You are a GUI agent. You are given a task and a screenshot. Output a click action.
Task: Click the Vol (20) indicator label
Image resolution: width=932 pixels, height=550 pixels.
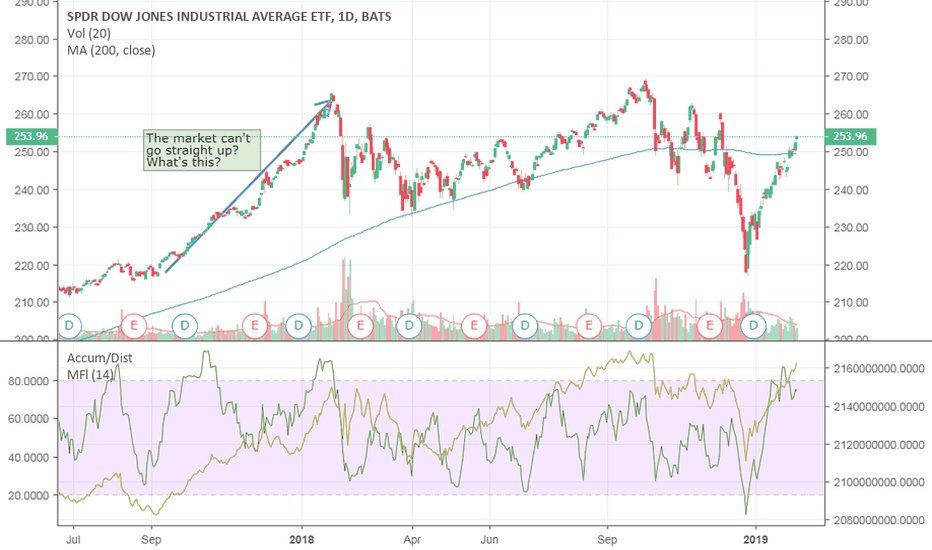(89, 34)
